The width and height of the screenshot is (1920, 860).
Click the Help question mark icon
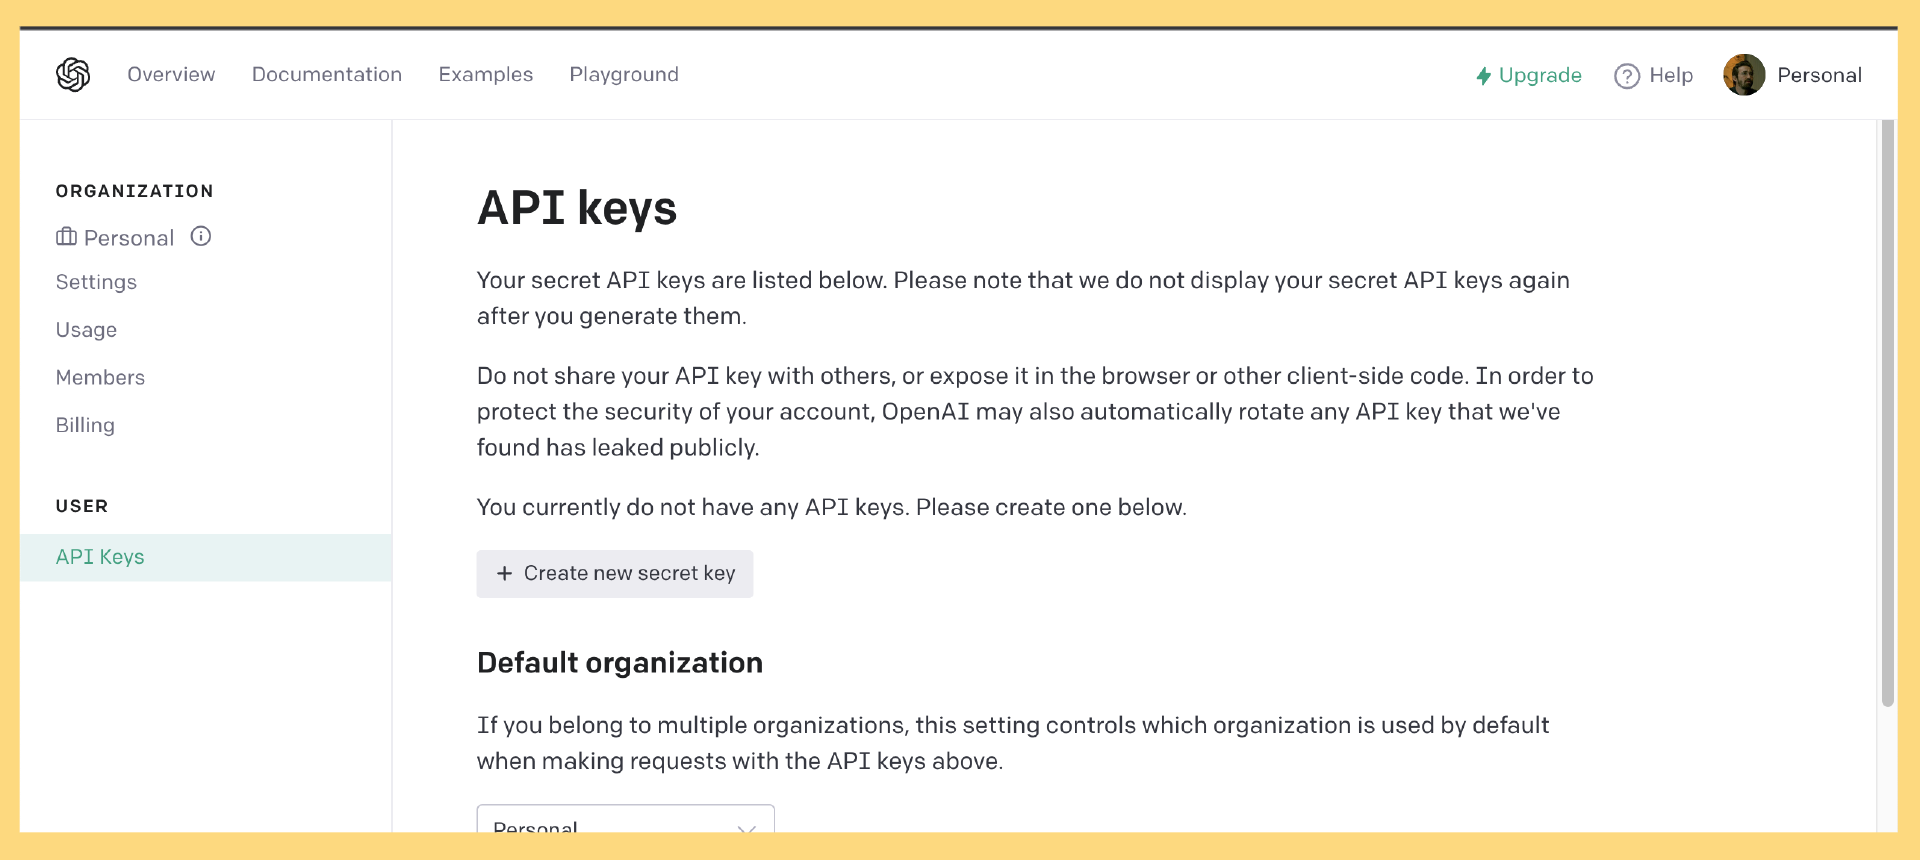tap(1627, 76)
